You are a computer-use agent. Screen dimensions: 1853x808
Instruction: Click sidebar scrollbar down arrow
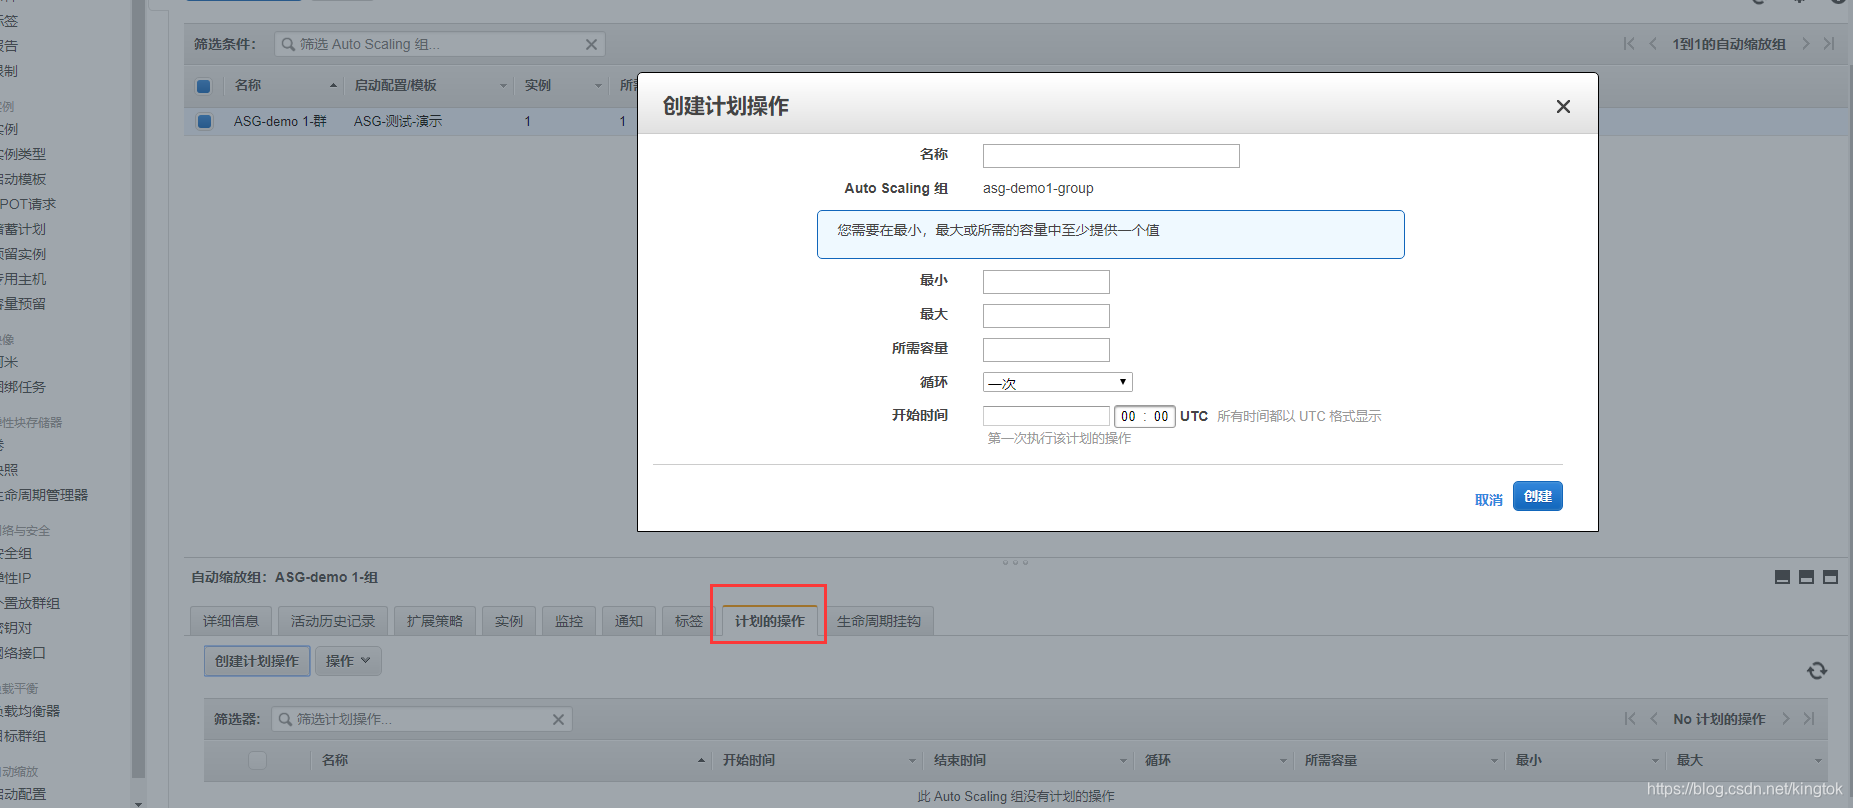pos(138,803)
